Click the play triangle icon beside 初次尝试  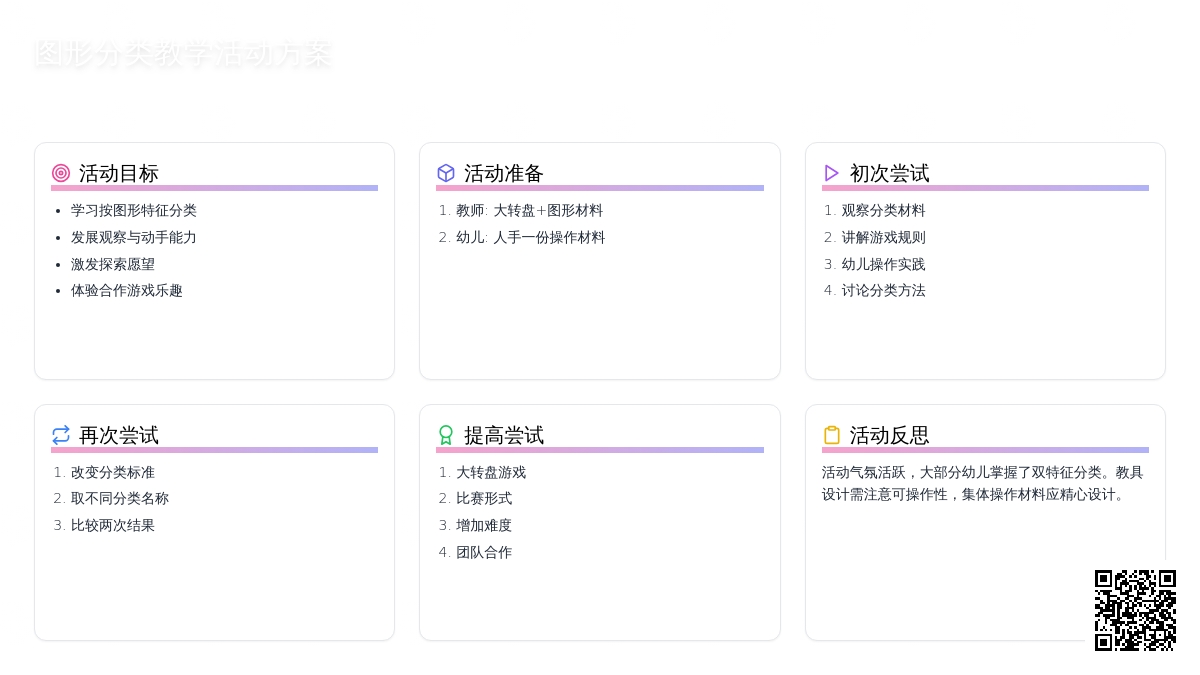pyautogui.click(x=832, y=173)
